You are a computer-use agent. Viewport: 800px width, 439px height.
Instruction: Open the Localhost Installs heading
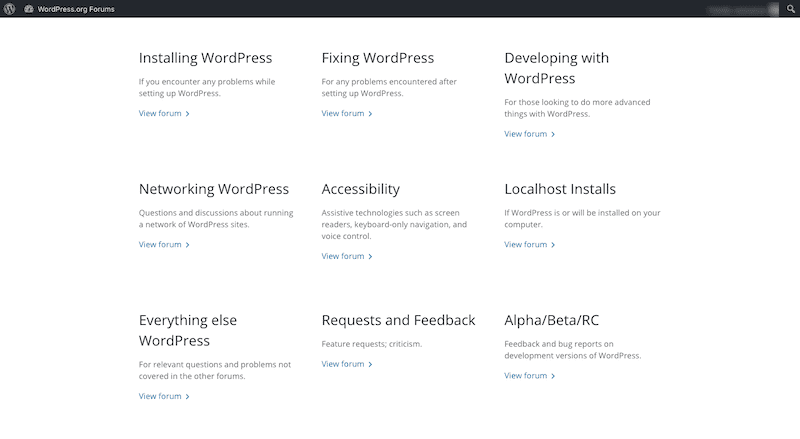[559, 189]
